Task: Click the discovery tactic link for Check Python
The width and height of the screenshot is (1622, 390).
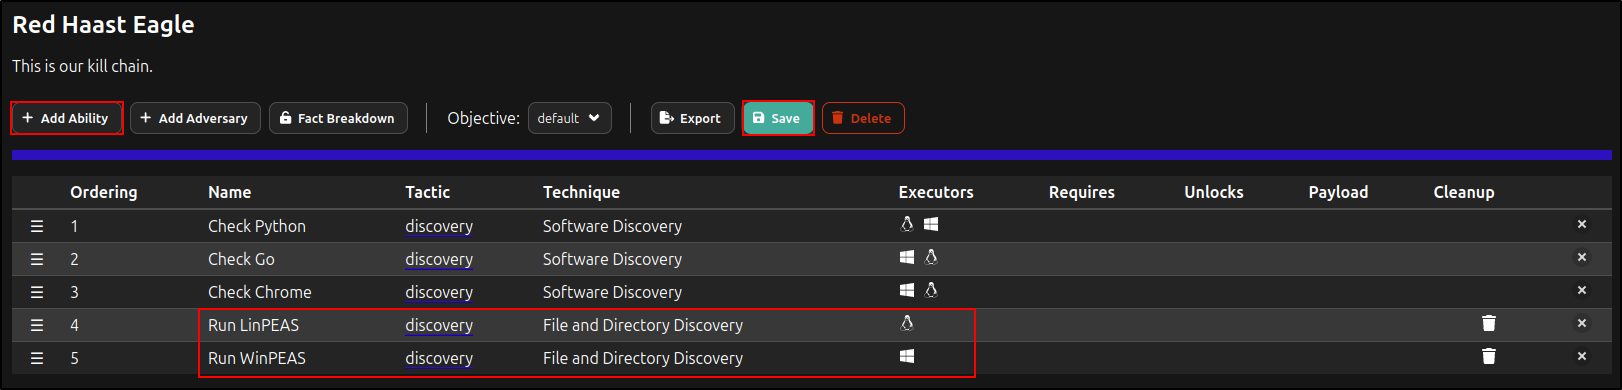Action: click(x=439, y=226)
